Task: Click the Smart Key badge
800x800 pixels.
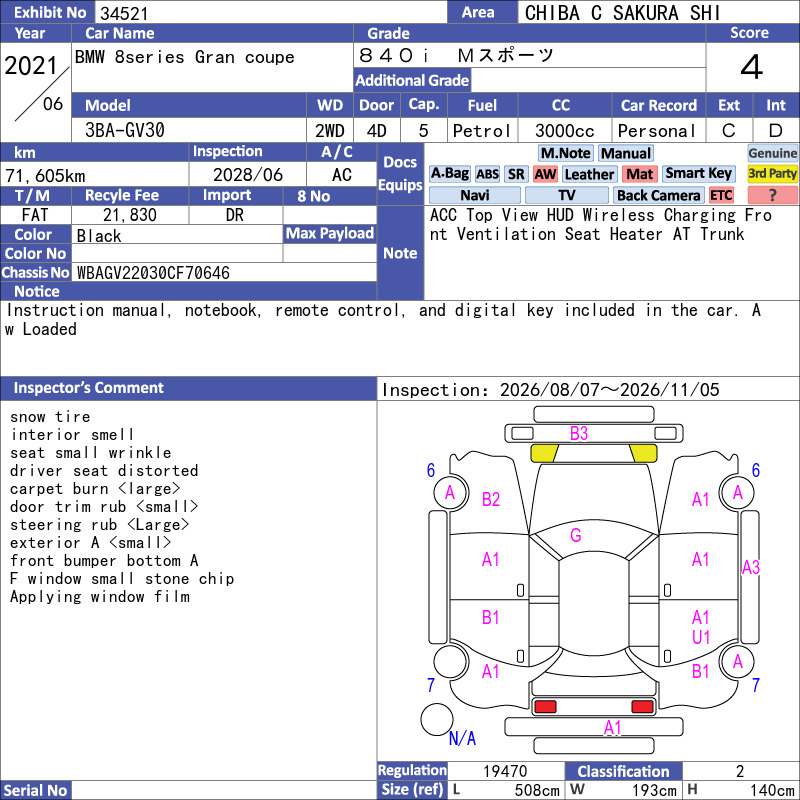Action: pyautogui.click(x=698, y=174)
